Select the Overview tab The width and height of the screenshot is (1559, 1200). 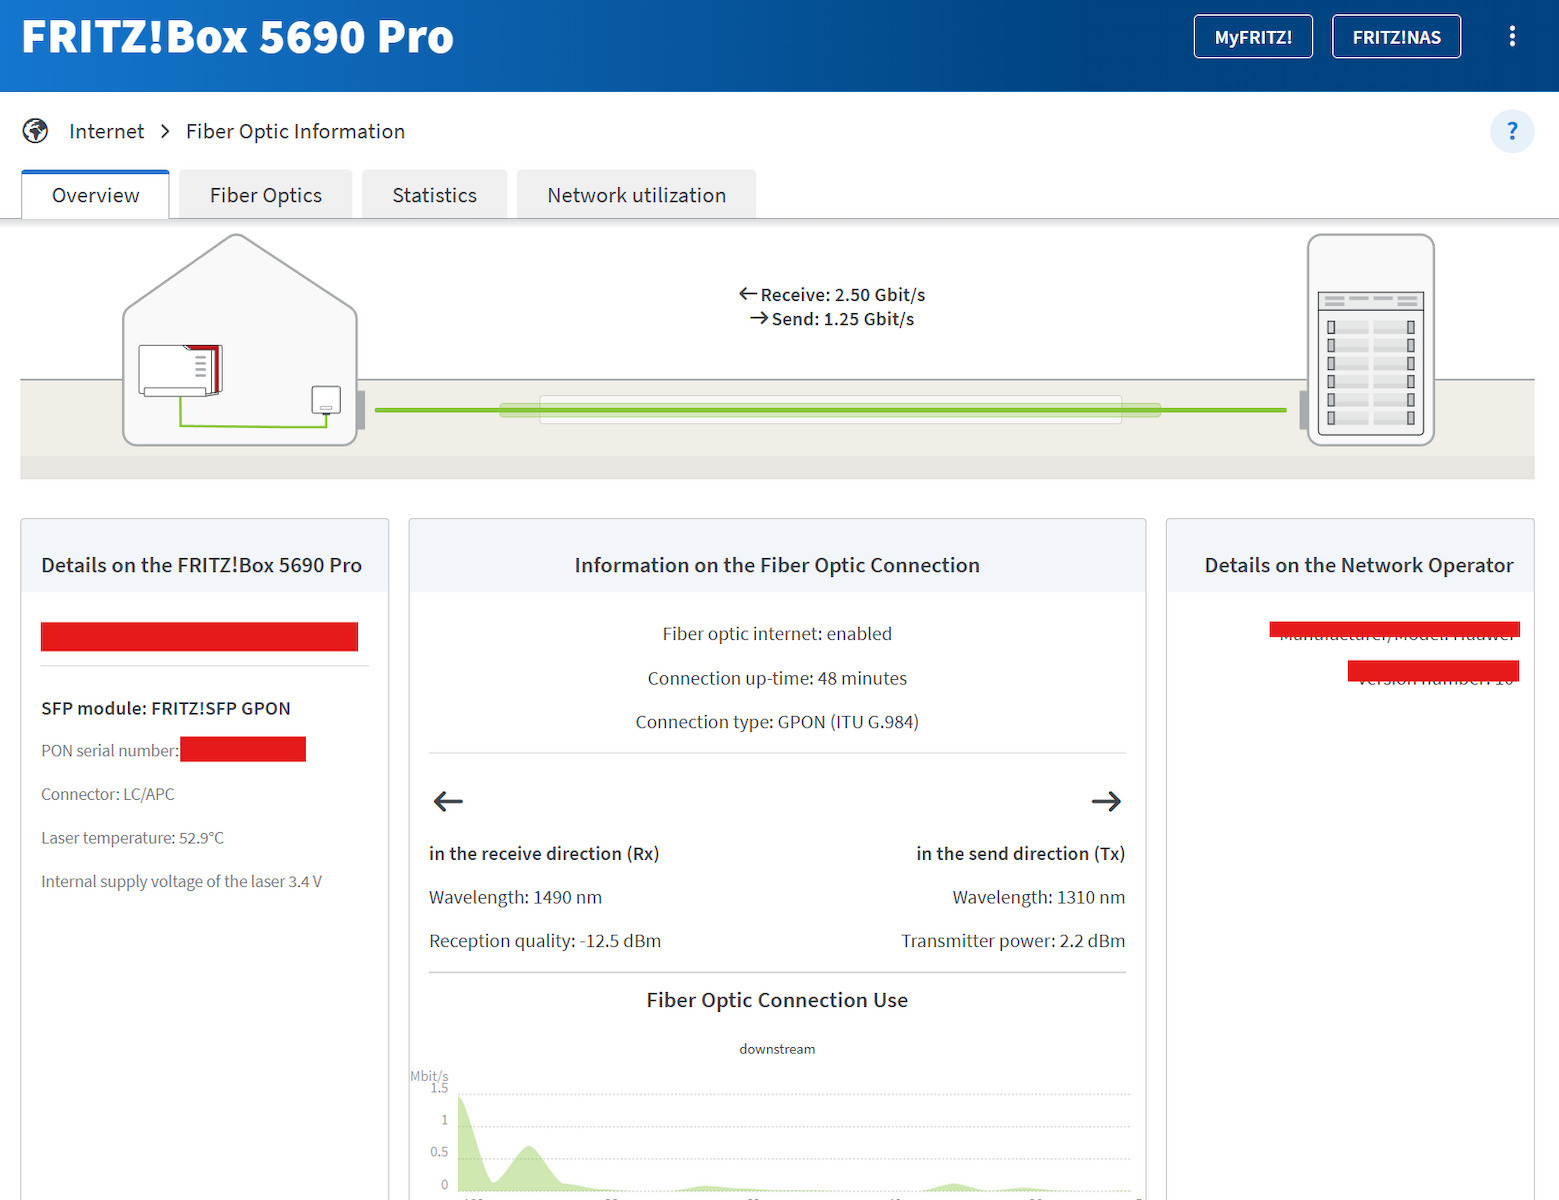[95, 195]
